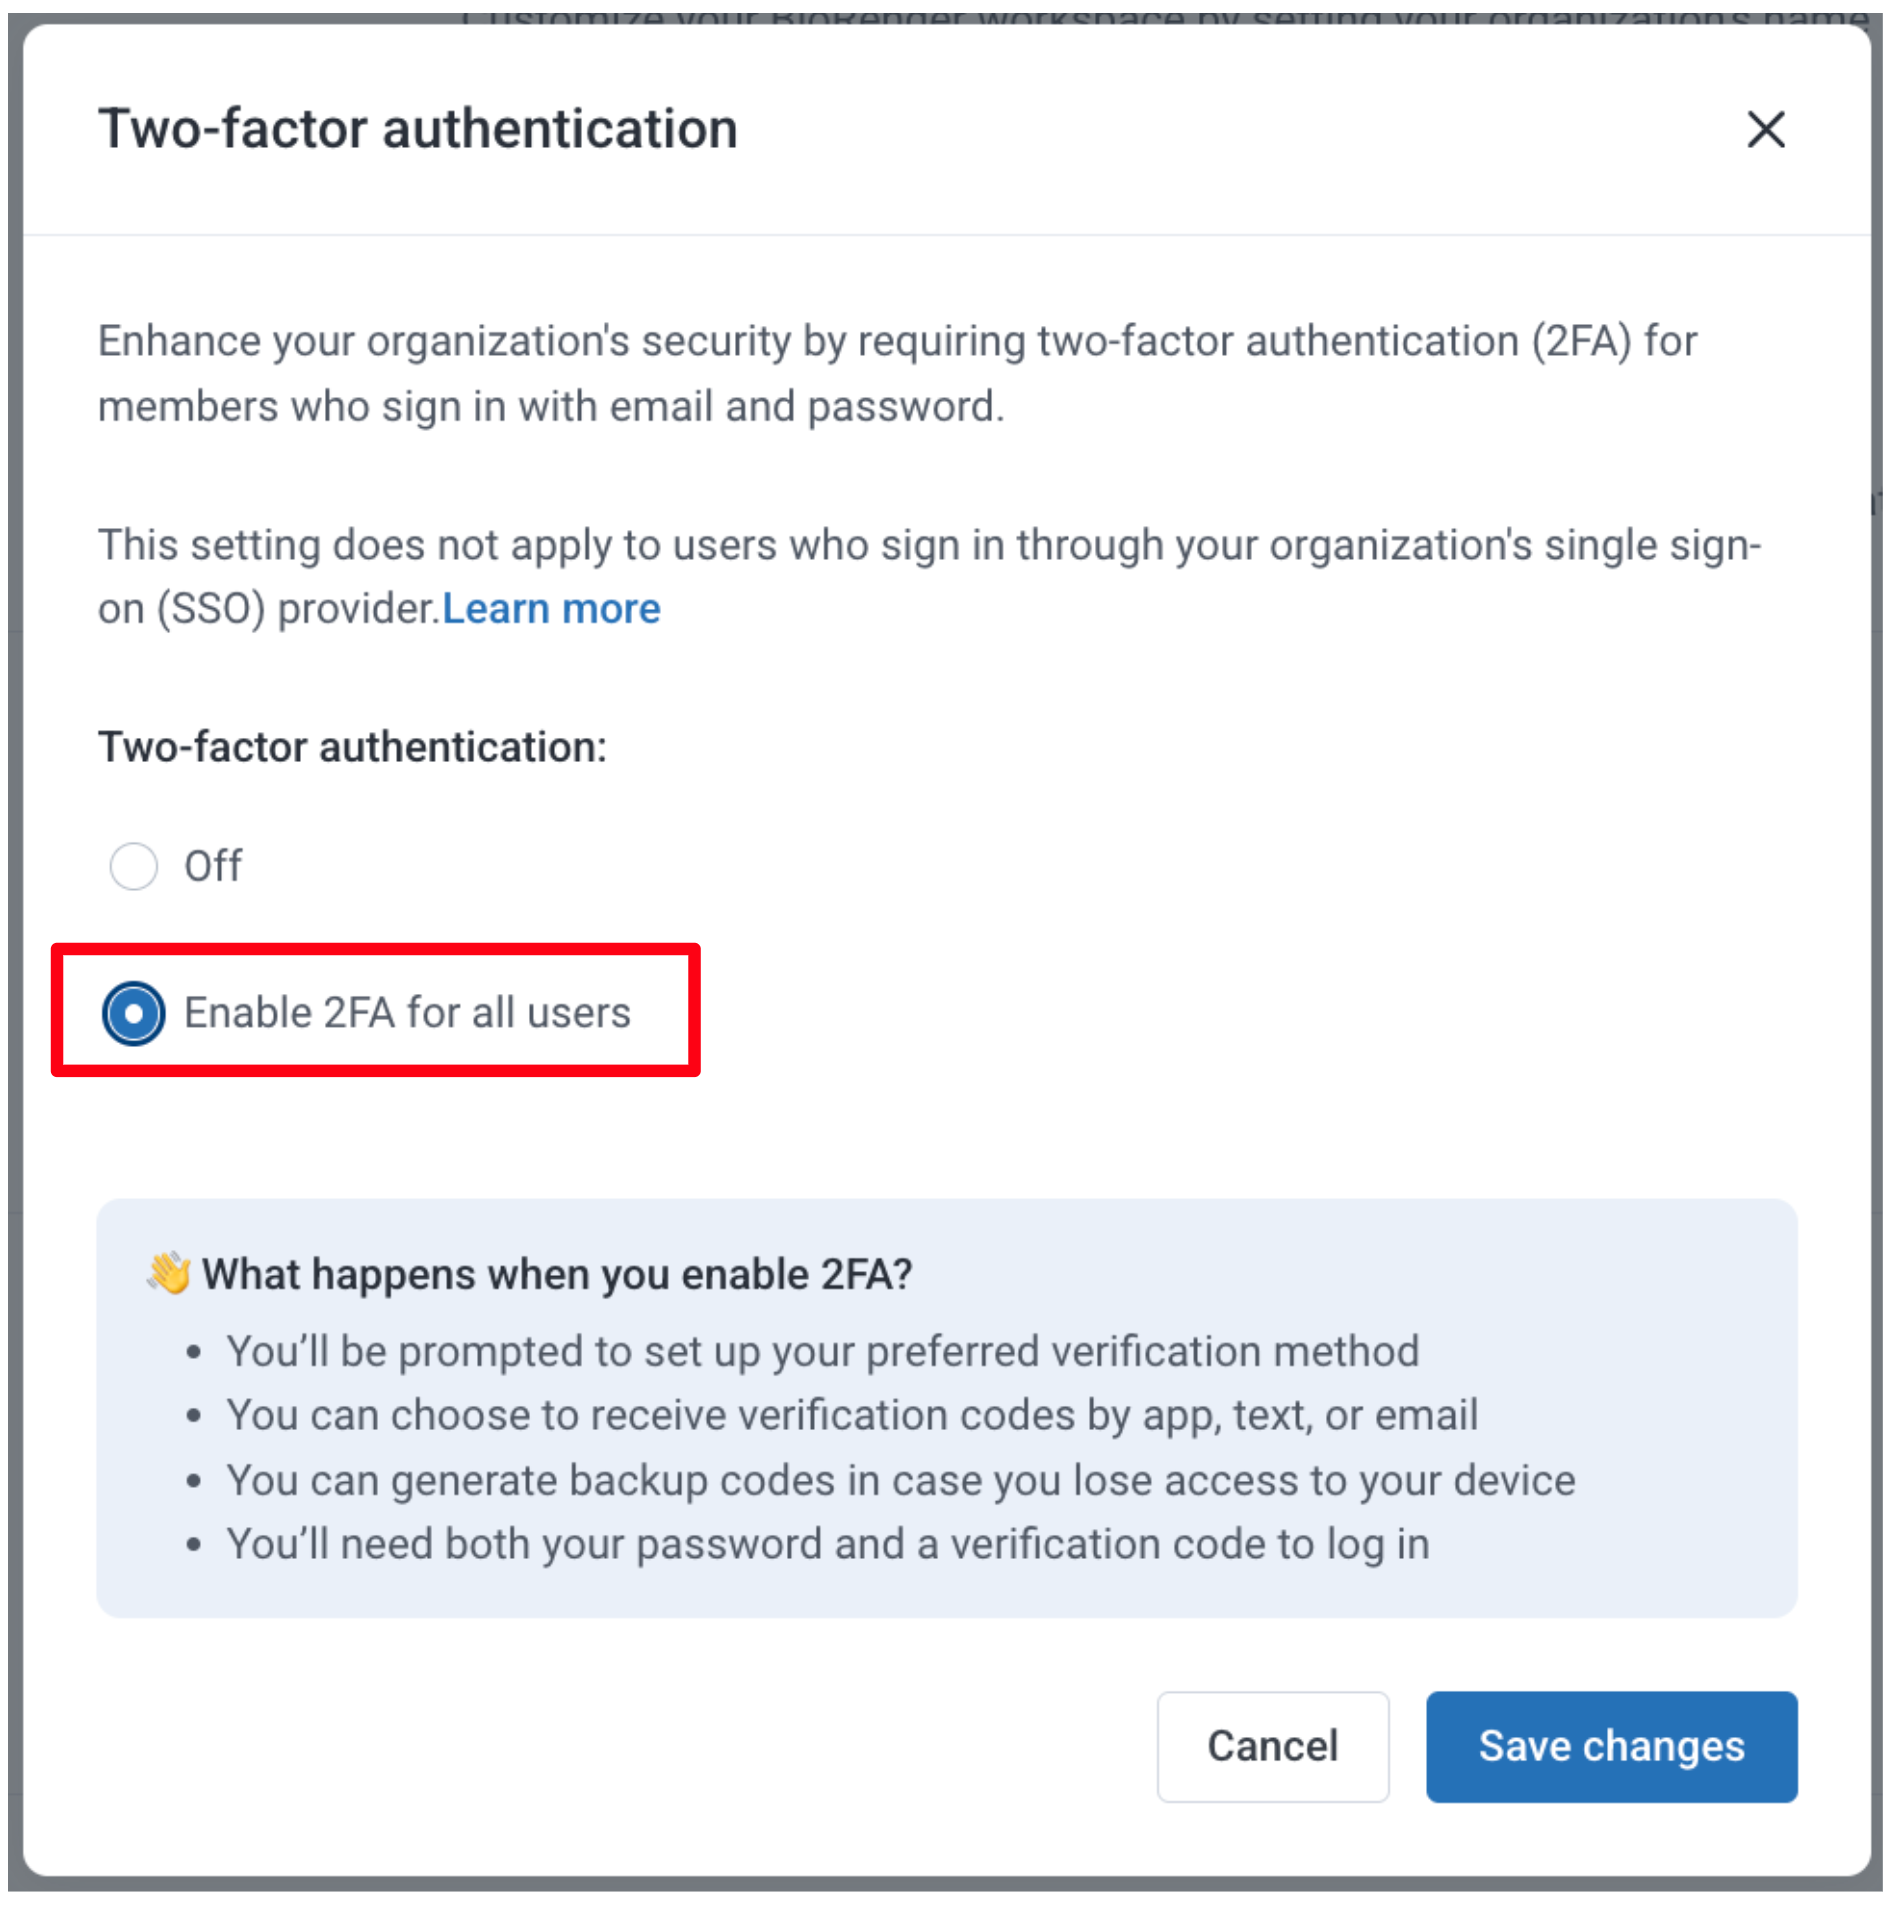Open the Learn more link
The height and width of the screenshot is (1912, 1900).
click(x=551, y=609)
